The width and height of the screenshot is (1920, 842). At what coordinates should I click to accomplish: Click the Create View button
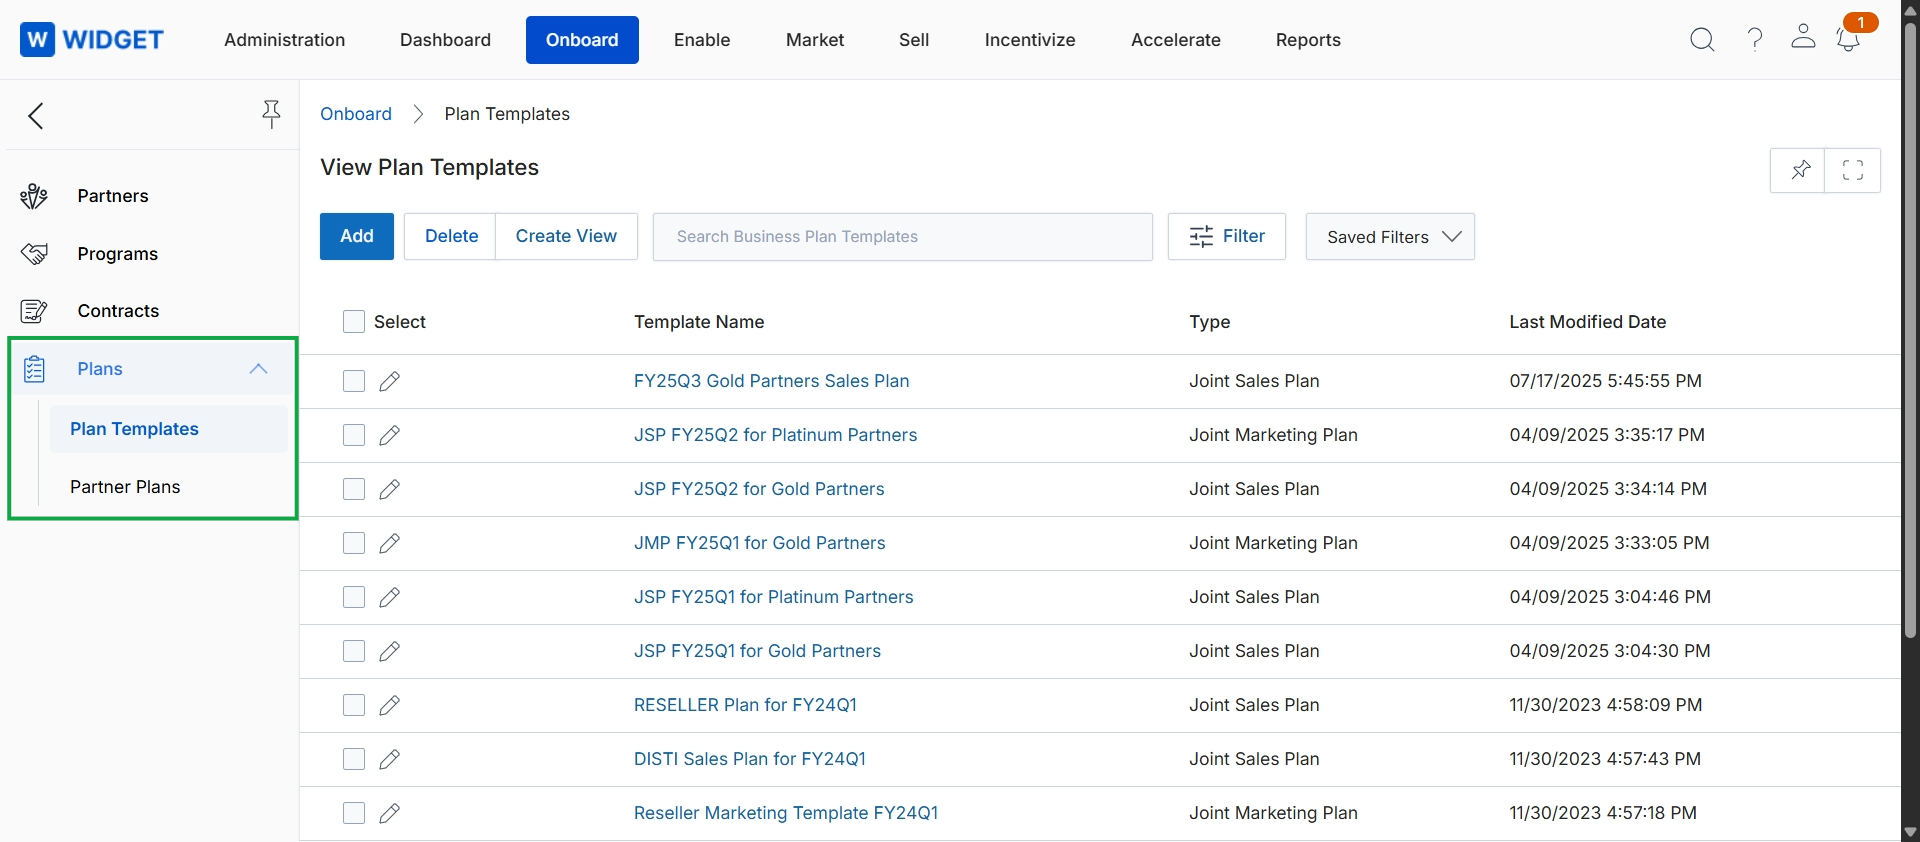(x=566, y=237)
